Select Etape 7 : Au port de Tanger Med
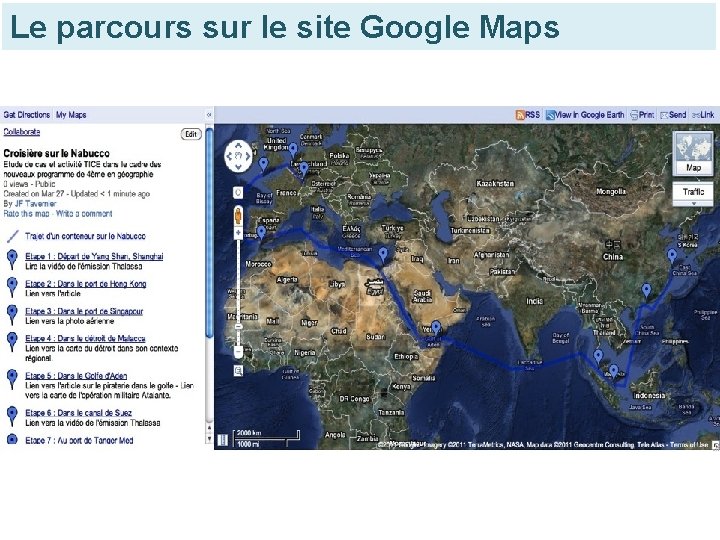The width and height of the screenshot is (720, 540). tap(79, 440)
